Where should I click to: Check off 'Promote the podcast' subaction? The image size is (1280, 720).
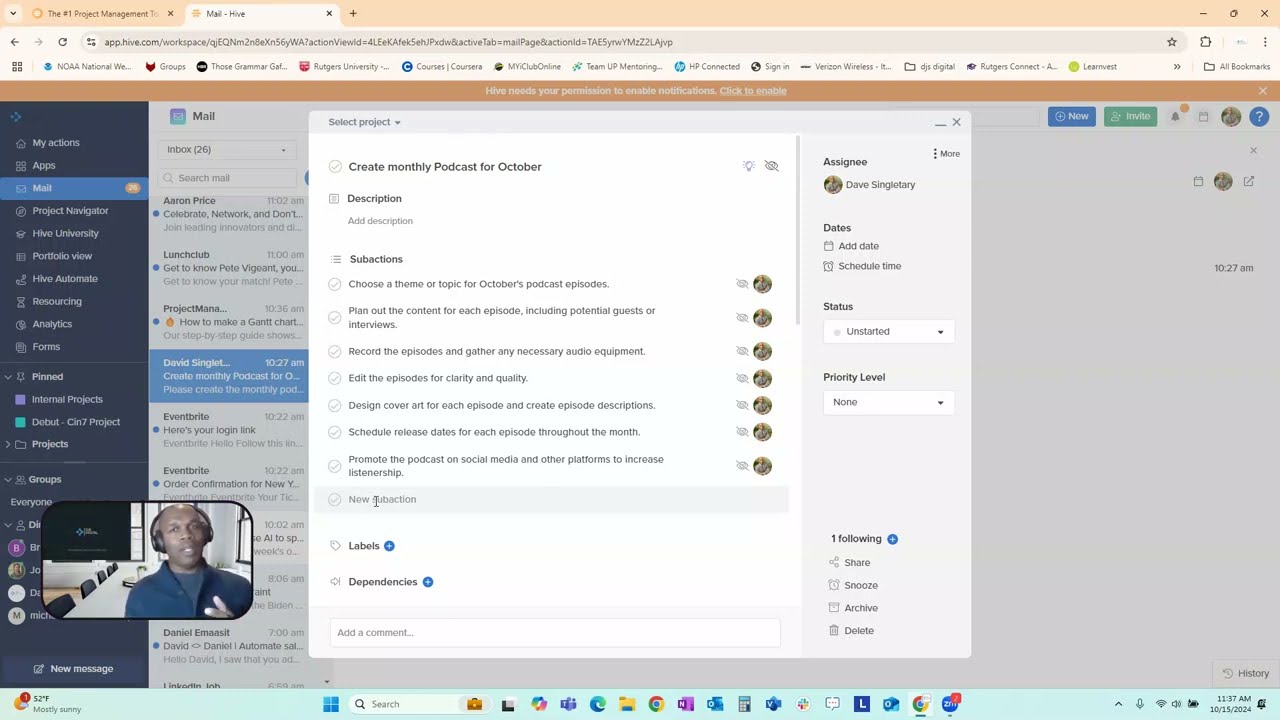coord(335,466)
